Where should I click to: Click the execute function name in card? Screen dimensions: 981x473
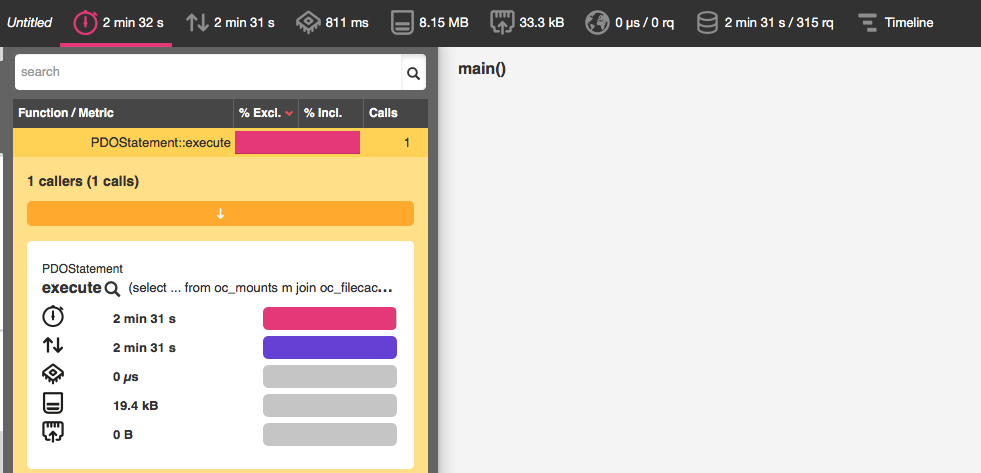point(71,288)
